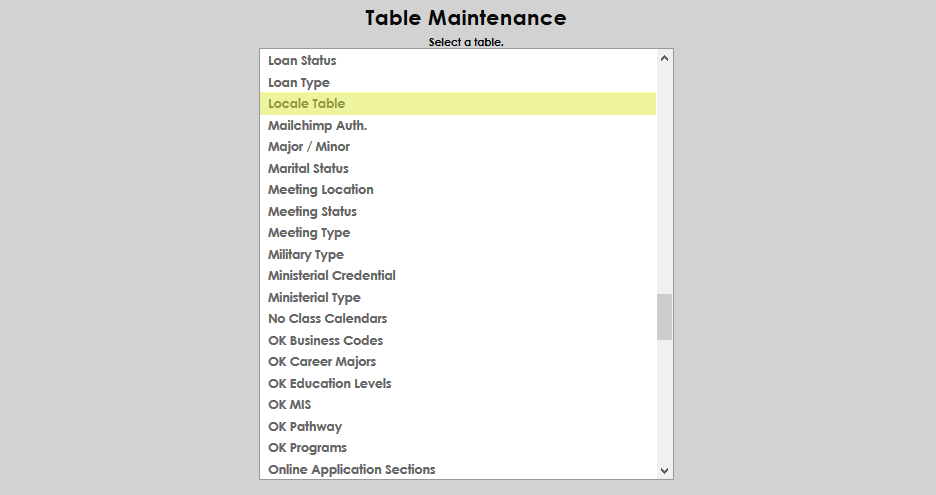
Task: Click the vertical scrollbar thumb
Action: [x=664, y=317]
